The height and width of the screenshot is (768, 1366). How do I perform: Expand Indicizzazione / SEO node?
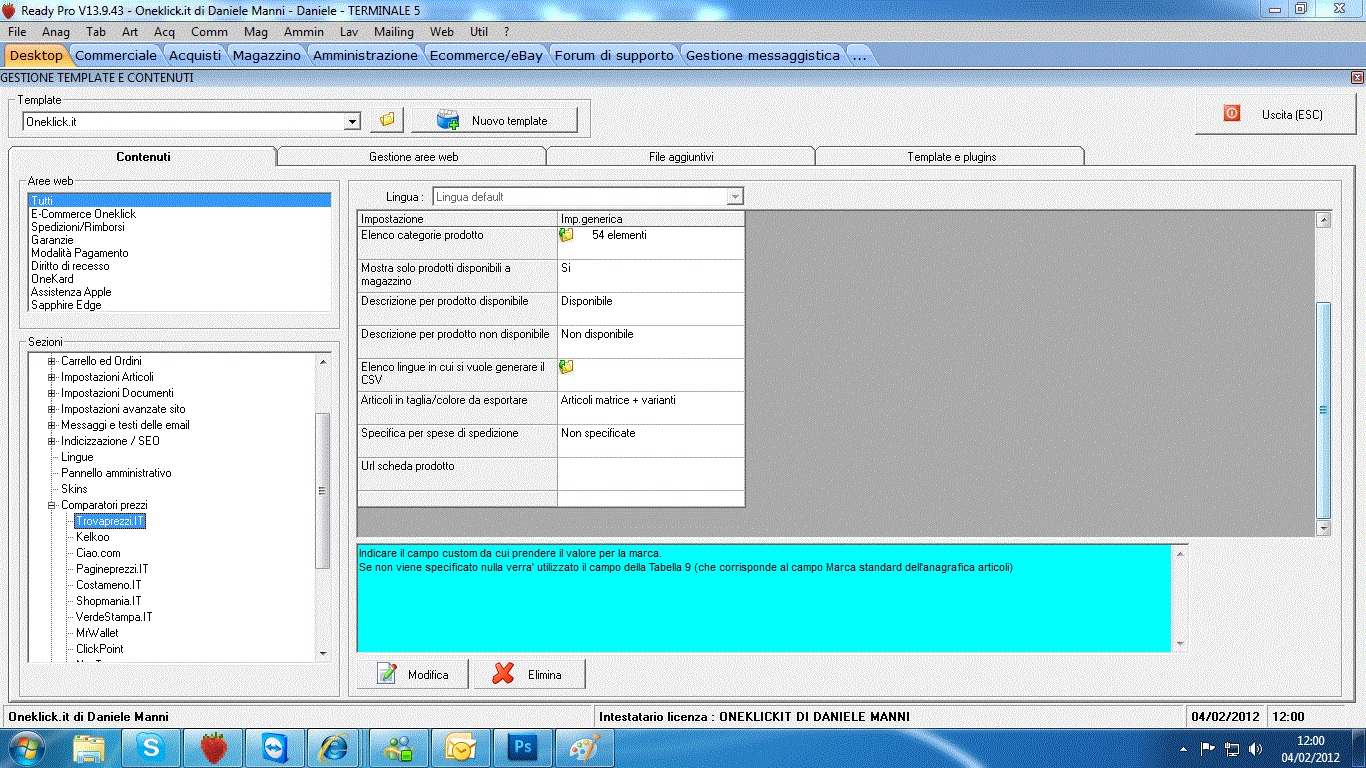coord(52,441)
